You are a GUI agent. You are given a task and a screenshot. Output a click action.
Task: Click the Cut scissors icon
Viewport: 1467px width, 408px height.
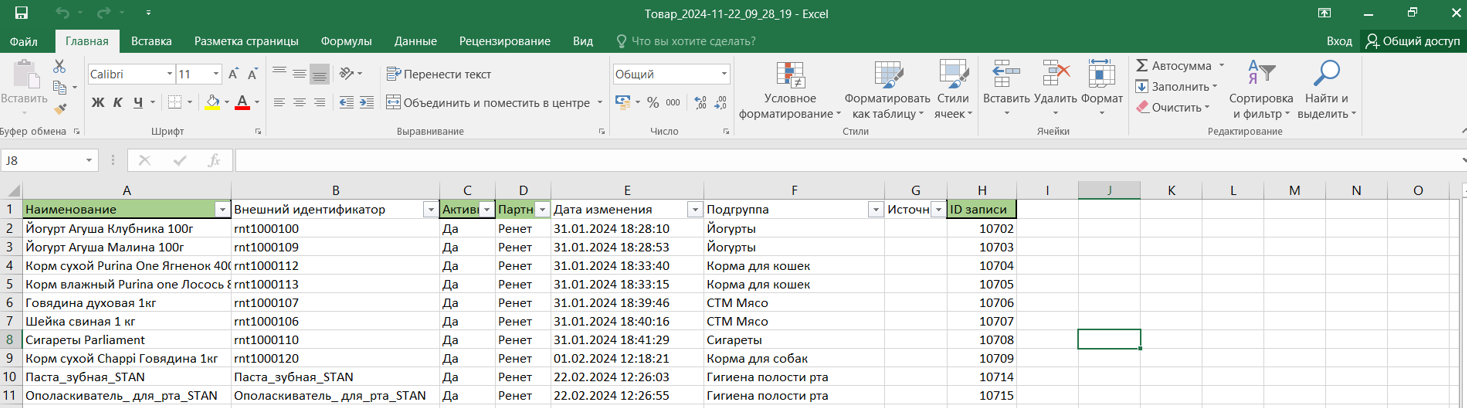tap(59, 67)
